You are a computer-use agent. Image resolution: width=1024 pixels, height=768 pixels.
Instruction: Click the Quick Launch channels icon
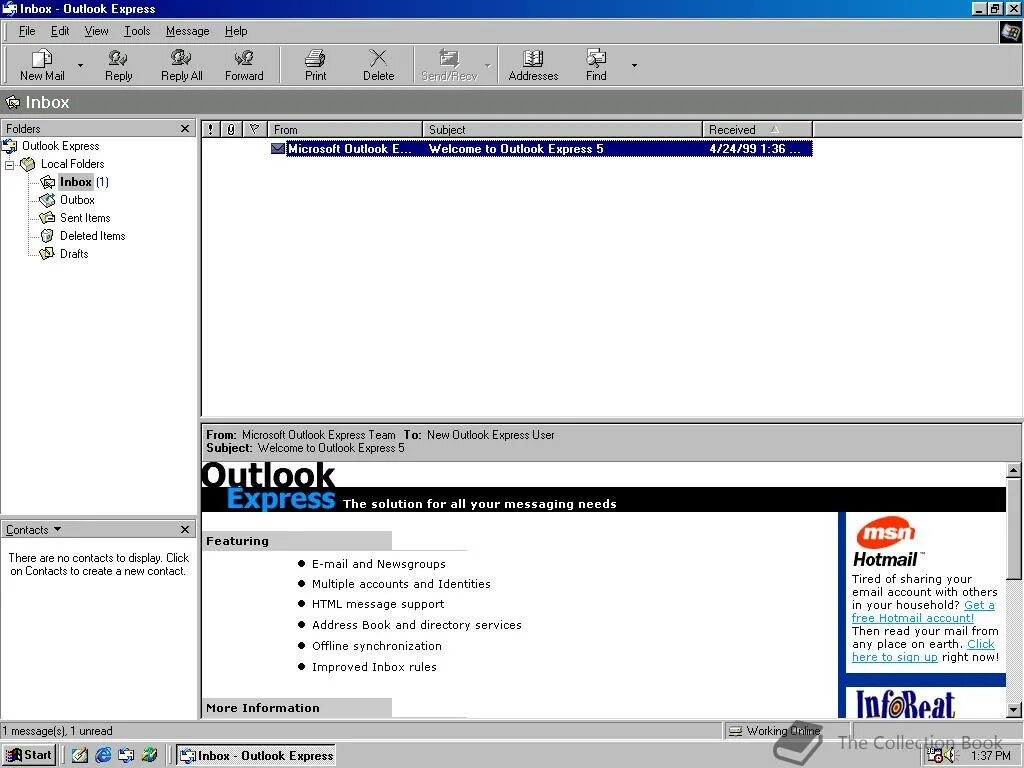[150, 755]
